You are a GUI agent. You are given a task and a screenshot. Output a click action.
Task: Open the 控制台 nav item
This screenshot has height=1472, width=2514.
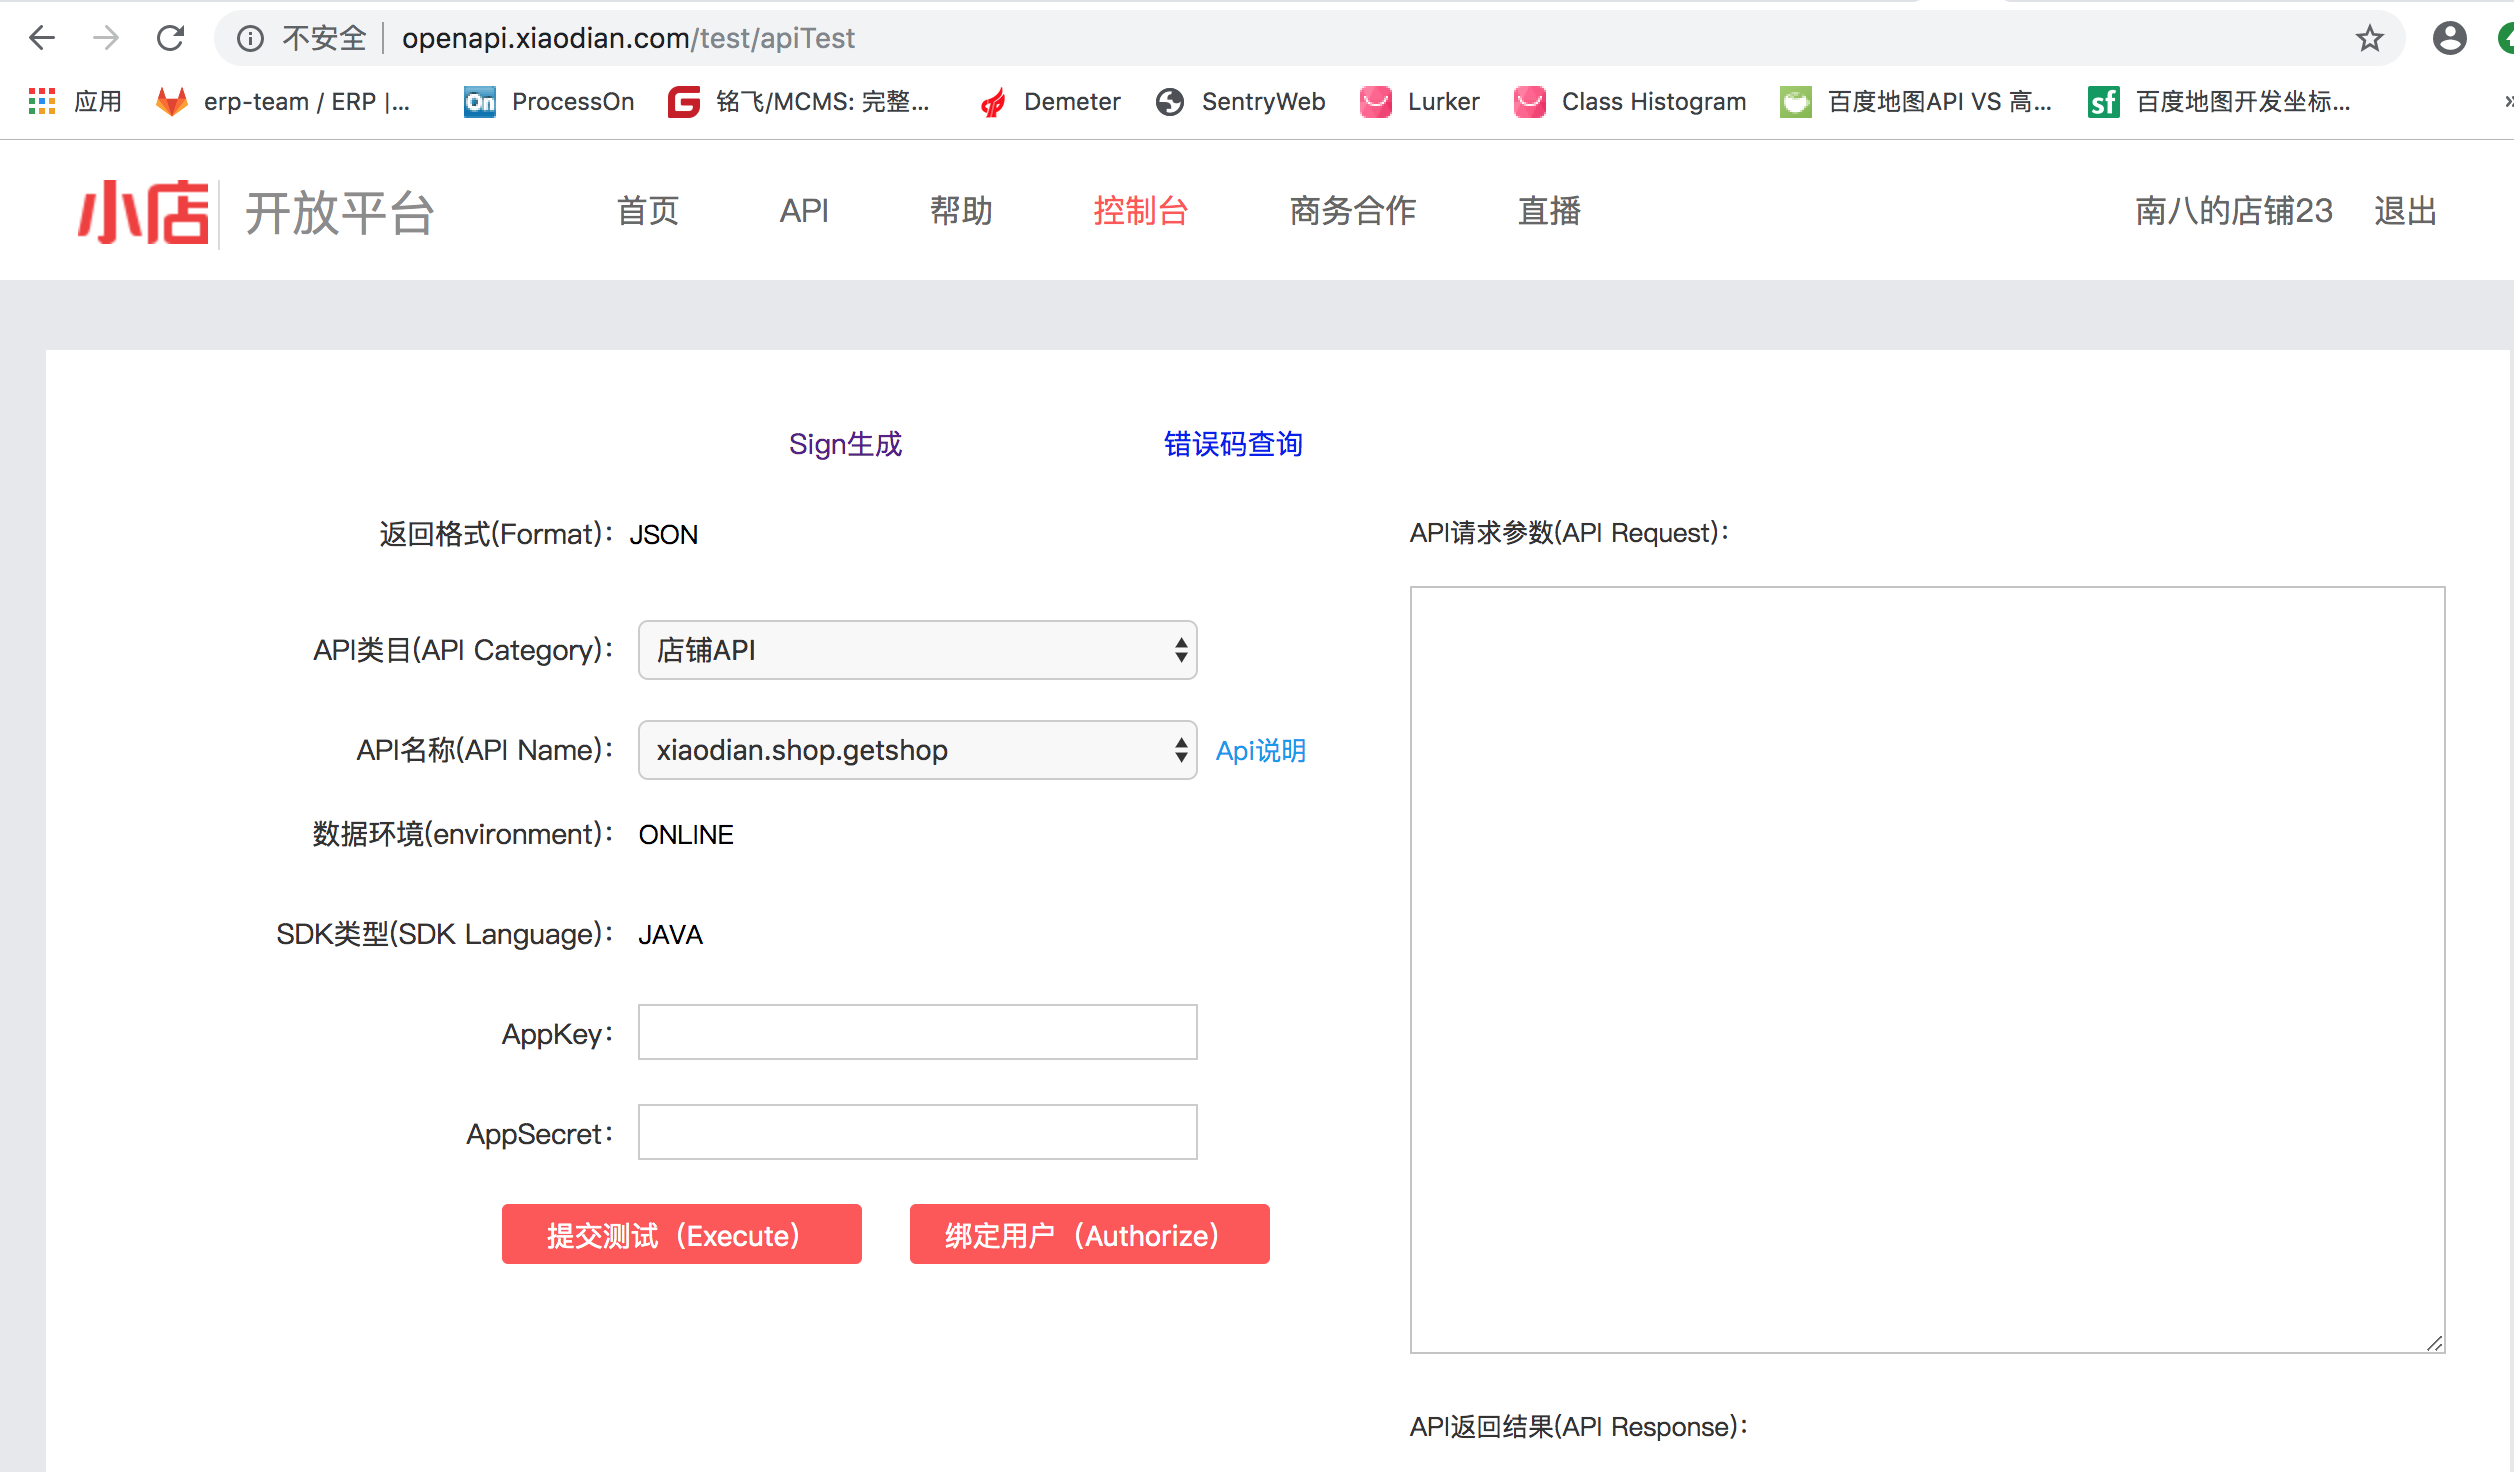tap(1140, 211)
